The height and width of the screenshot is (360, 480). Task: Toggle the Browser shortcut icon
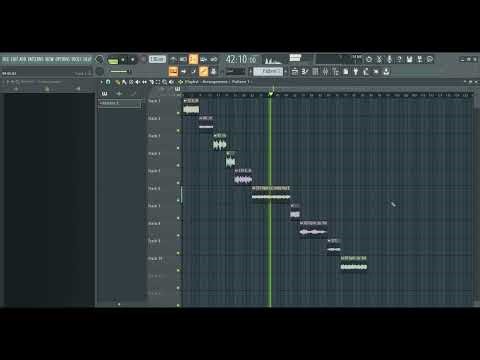click(x=336, y=71)
